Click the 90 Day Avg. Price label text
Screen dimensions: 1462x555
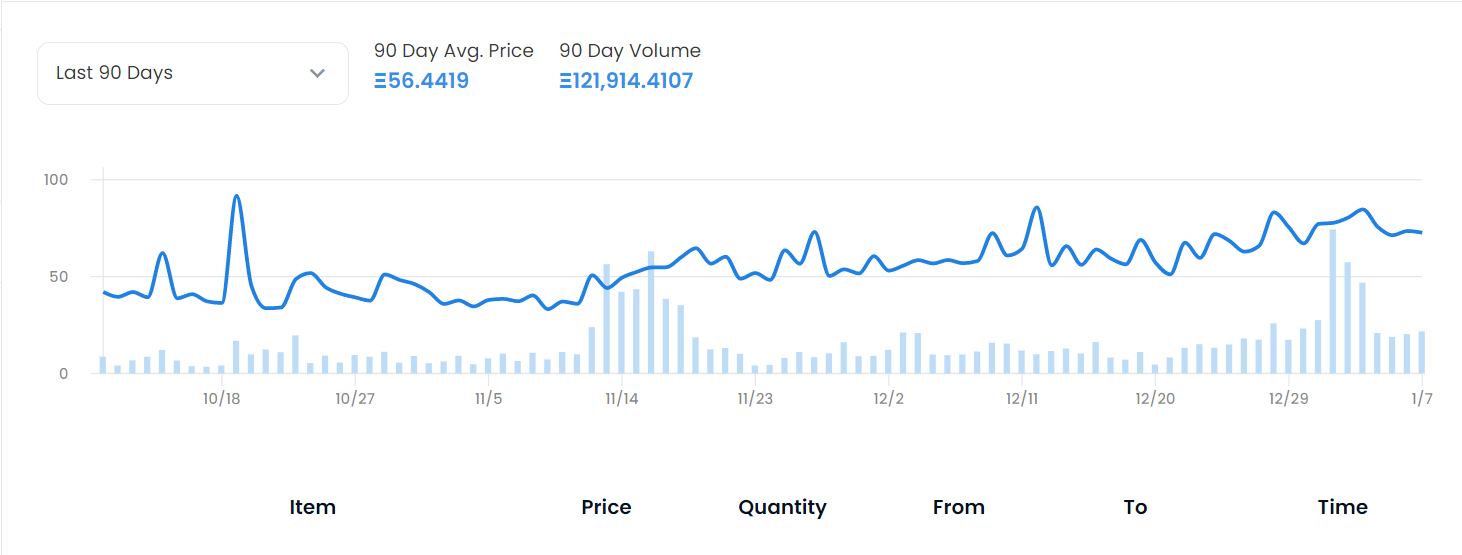point(453,51)
